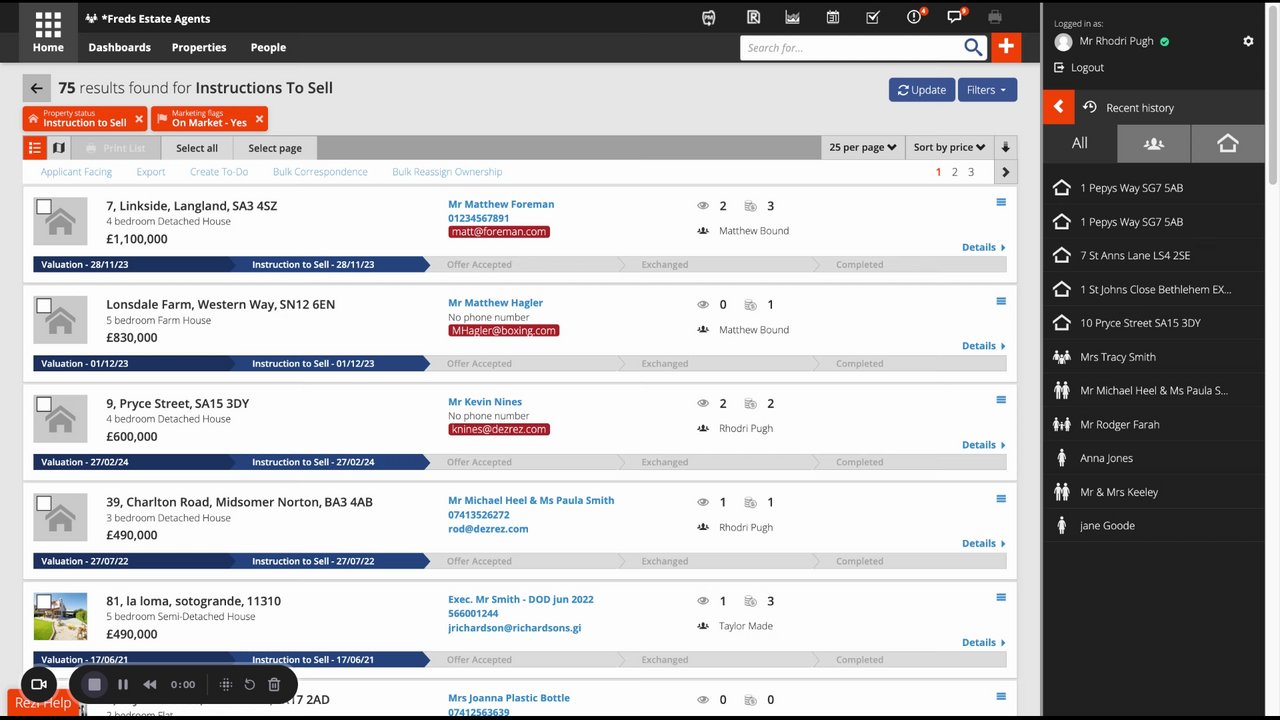Open the analytics chart icon in header

[x=793, y=18]
